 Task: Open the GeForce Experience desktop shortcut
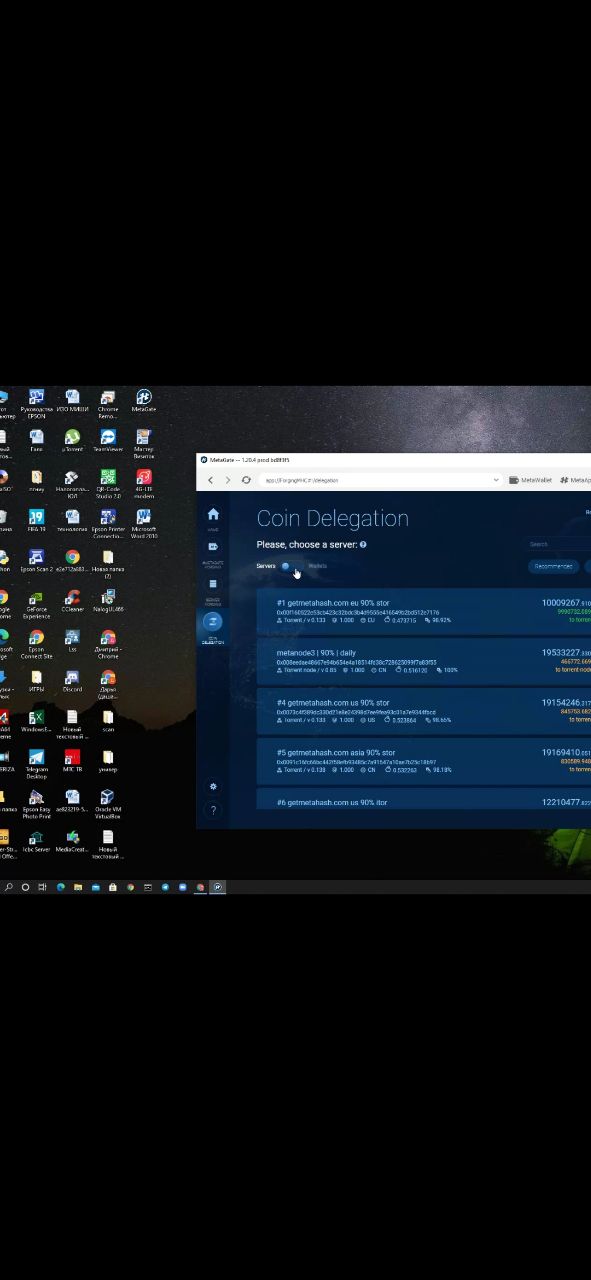coord(36,604)
